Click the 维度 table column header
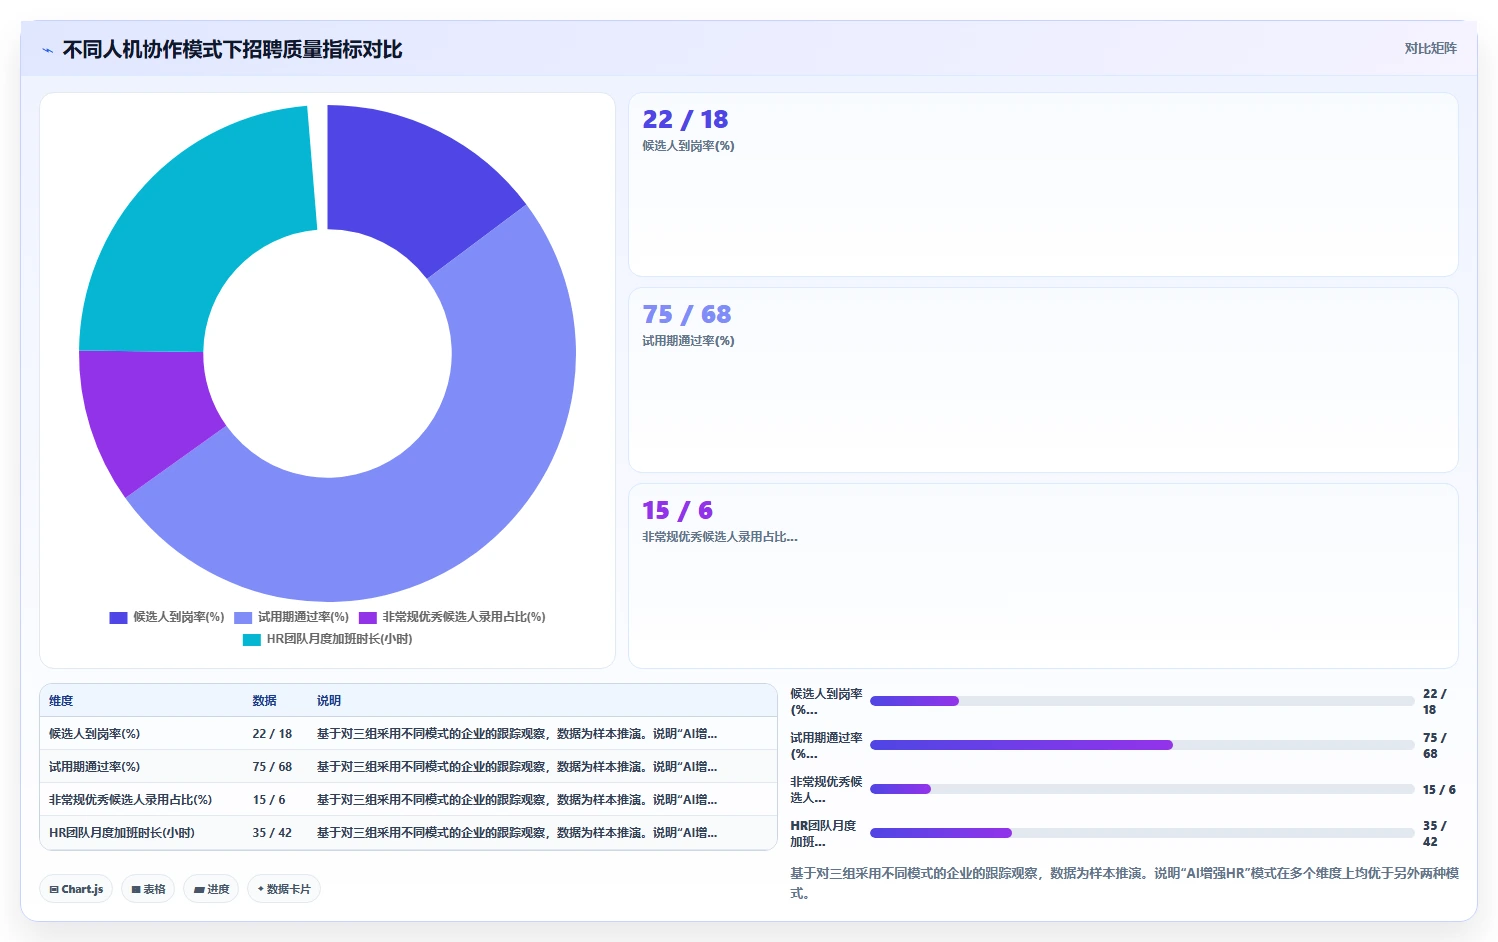Screen dimensions: 1498x942 (x=61, y=701)
